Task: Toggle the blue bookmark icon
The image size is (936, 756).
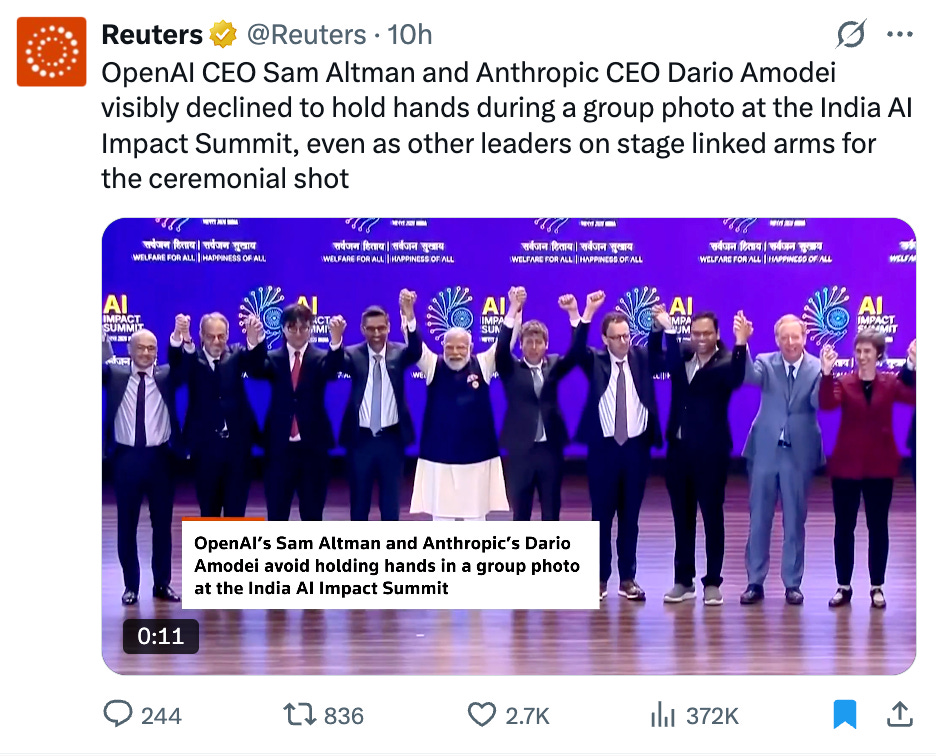Action: coord(845,714)
